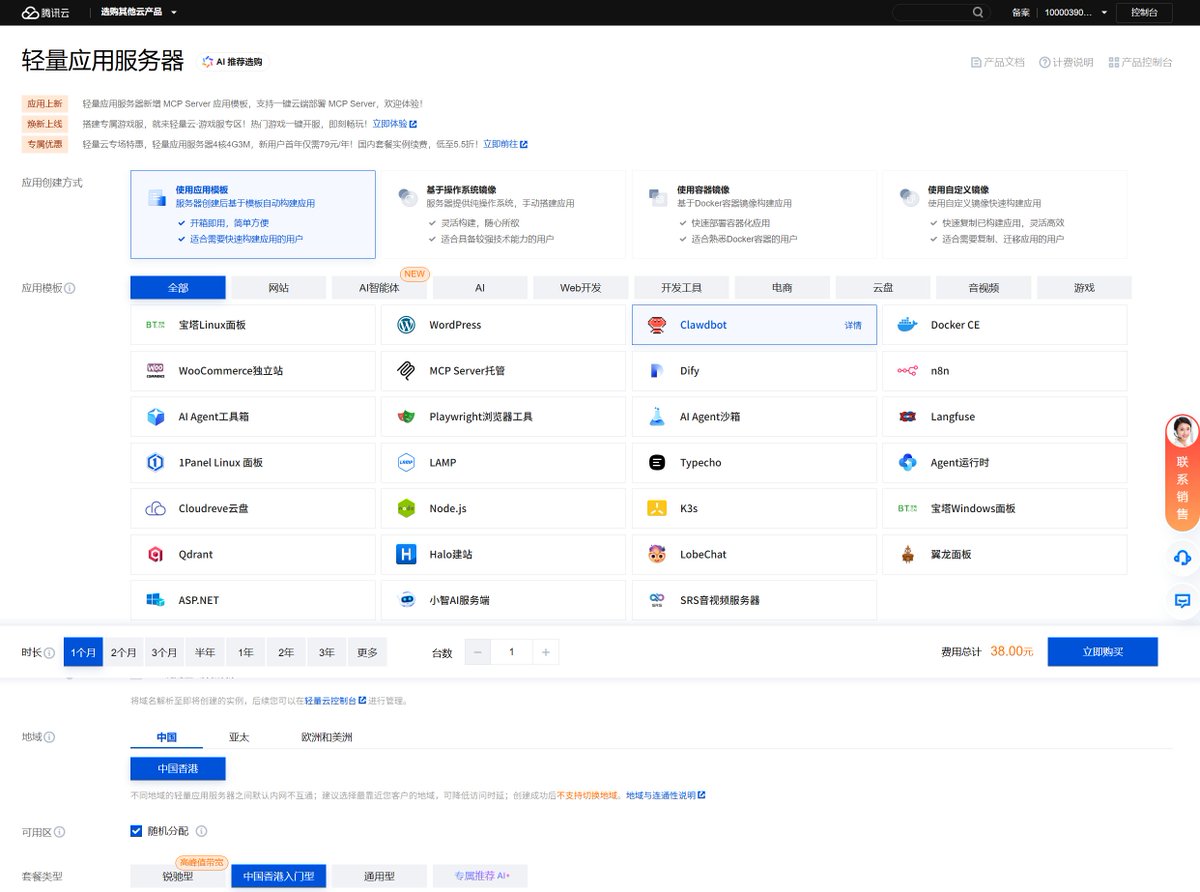Follow the 立即体验 link
This screenshot has height=892, width=1200.
coord(394,124)
